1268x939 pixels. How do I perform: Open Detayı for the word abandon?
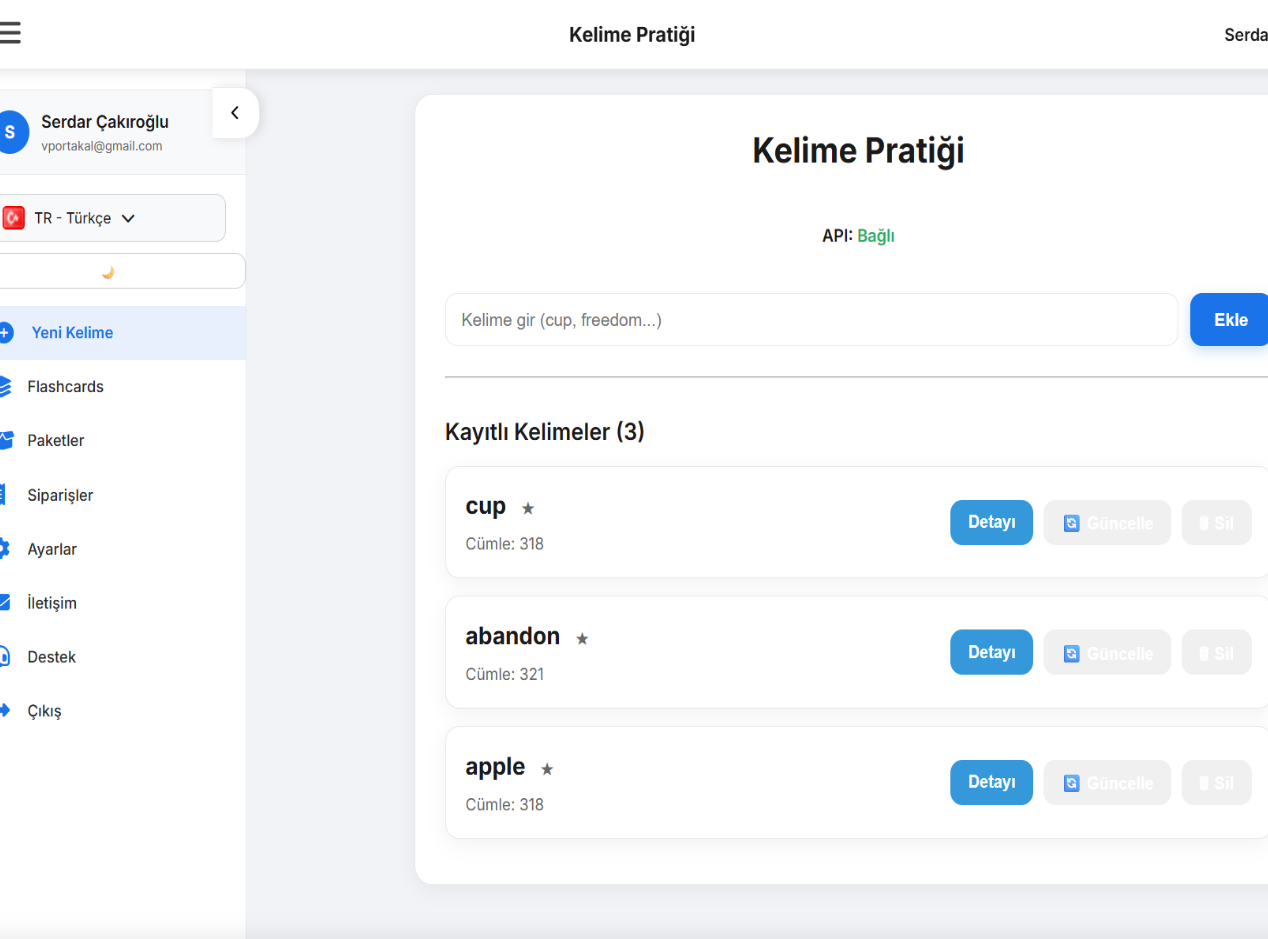(991, 652)
